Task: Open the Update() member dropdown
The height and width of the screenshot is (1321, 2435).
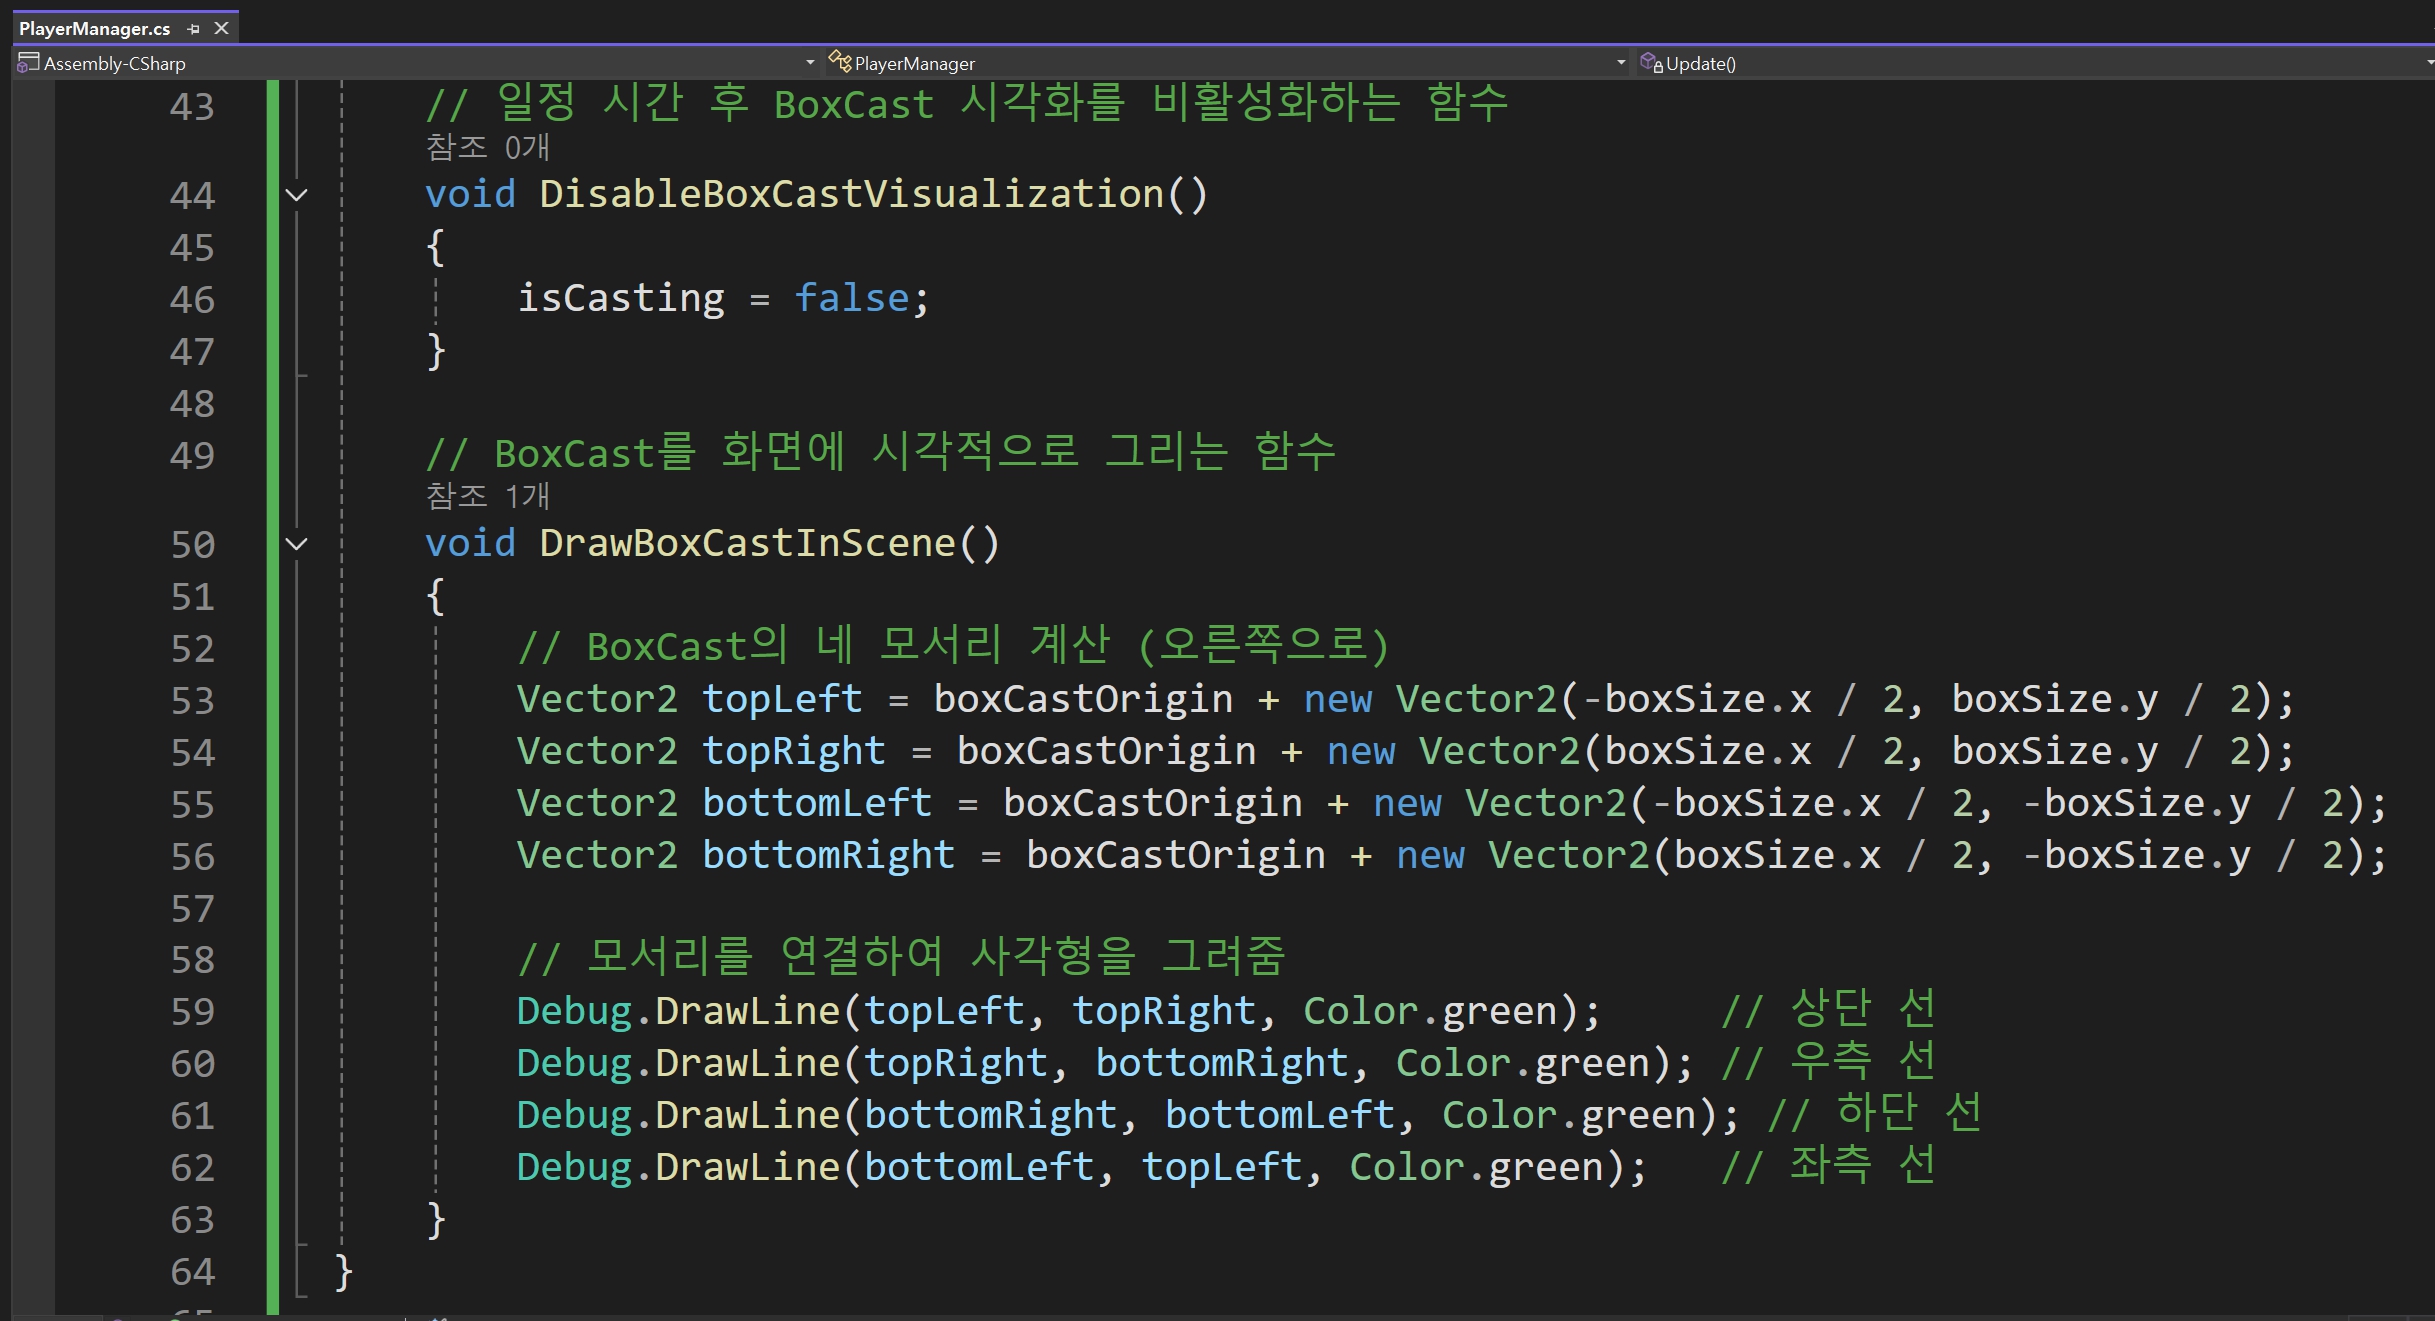Action: point(2429,63)
